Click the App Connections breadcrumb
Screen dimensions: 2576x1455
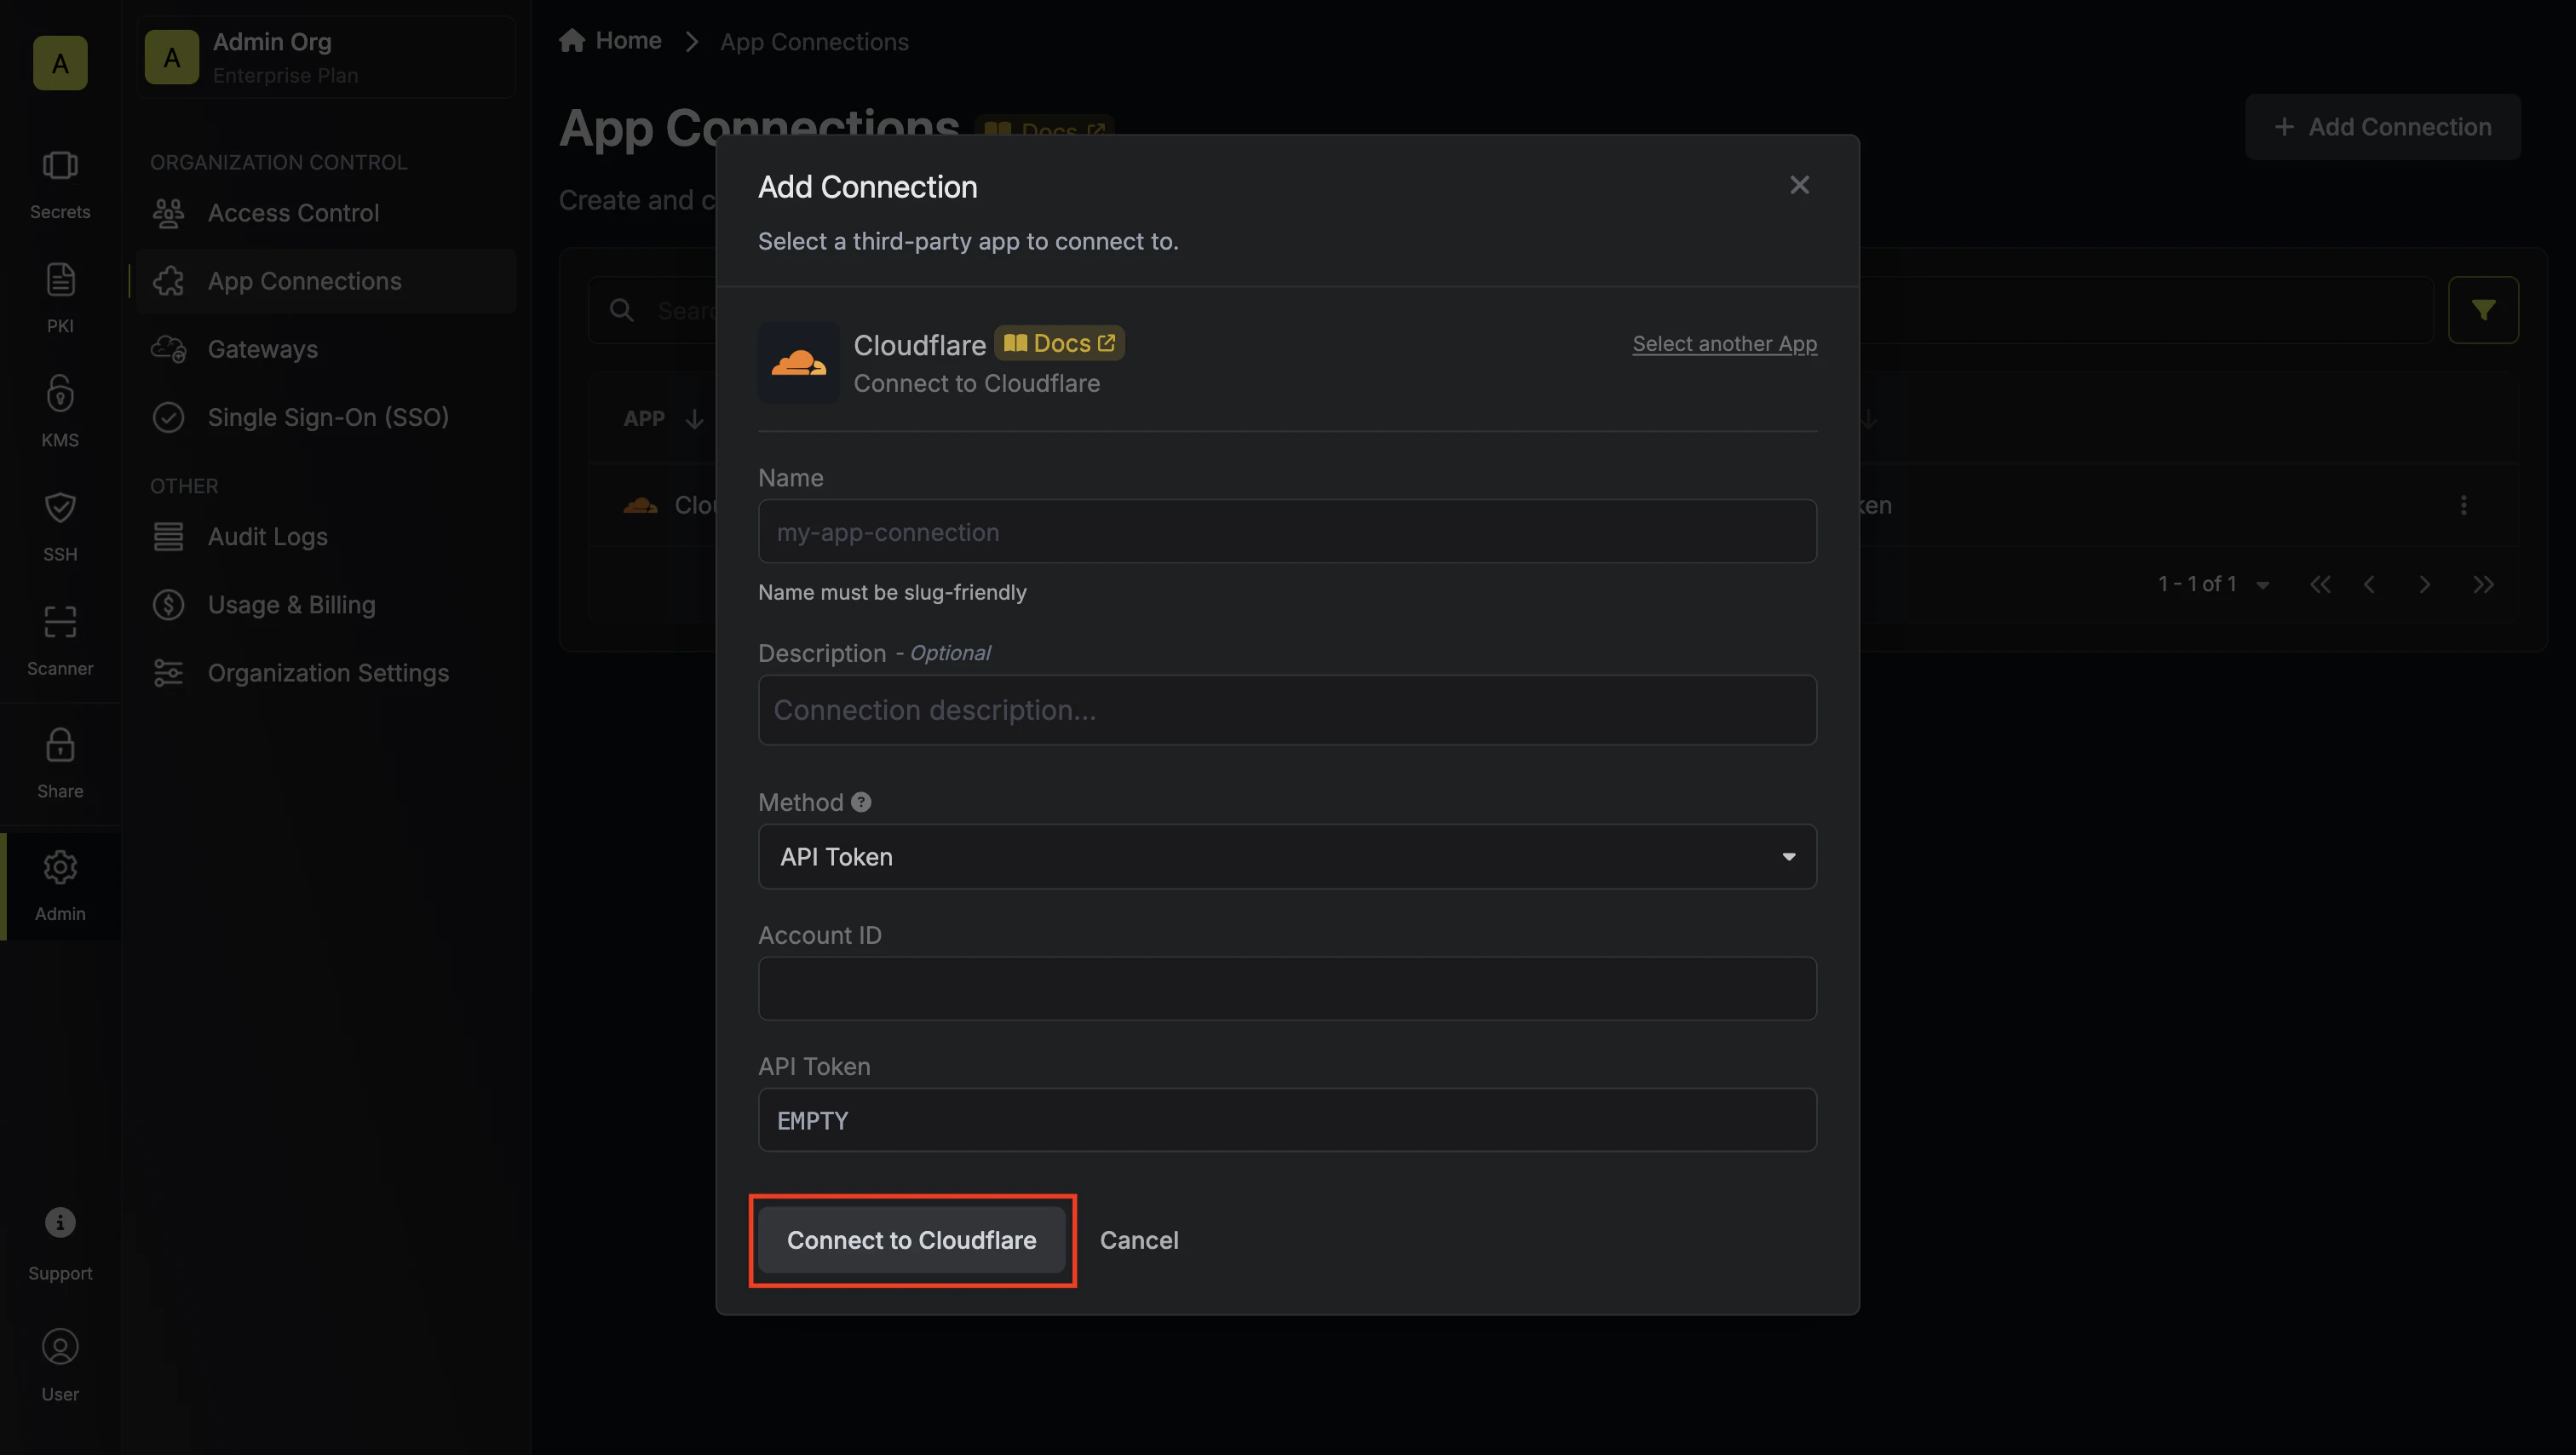tap(814, 42)
